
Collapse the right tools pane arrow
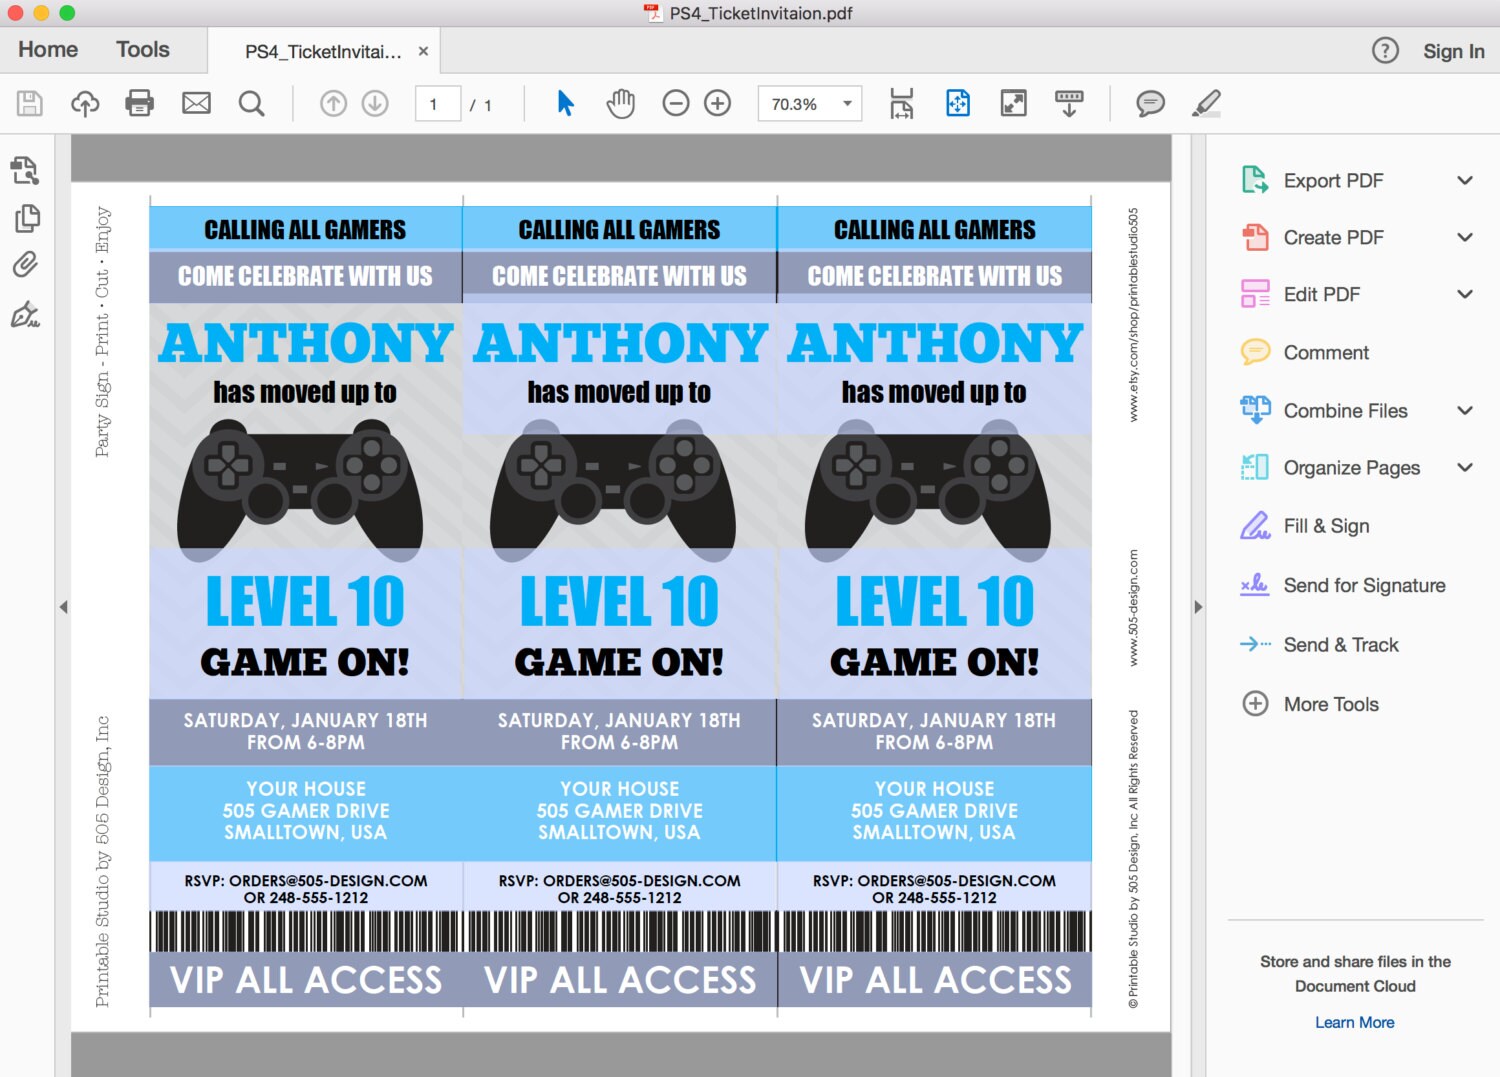point(1197,607)
